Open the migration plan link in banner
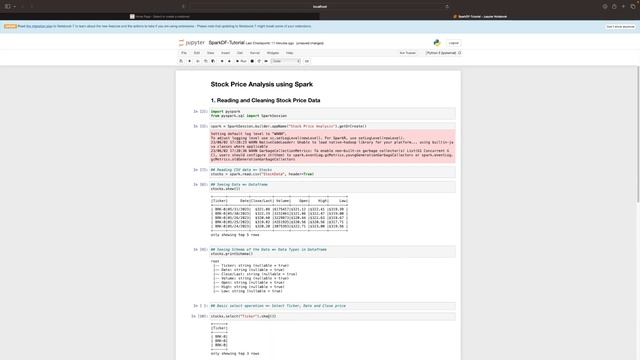 pos(40,26)
